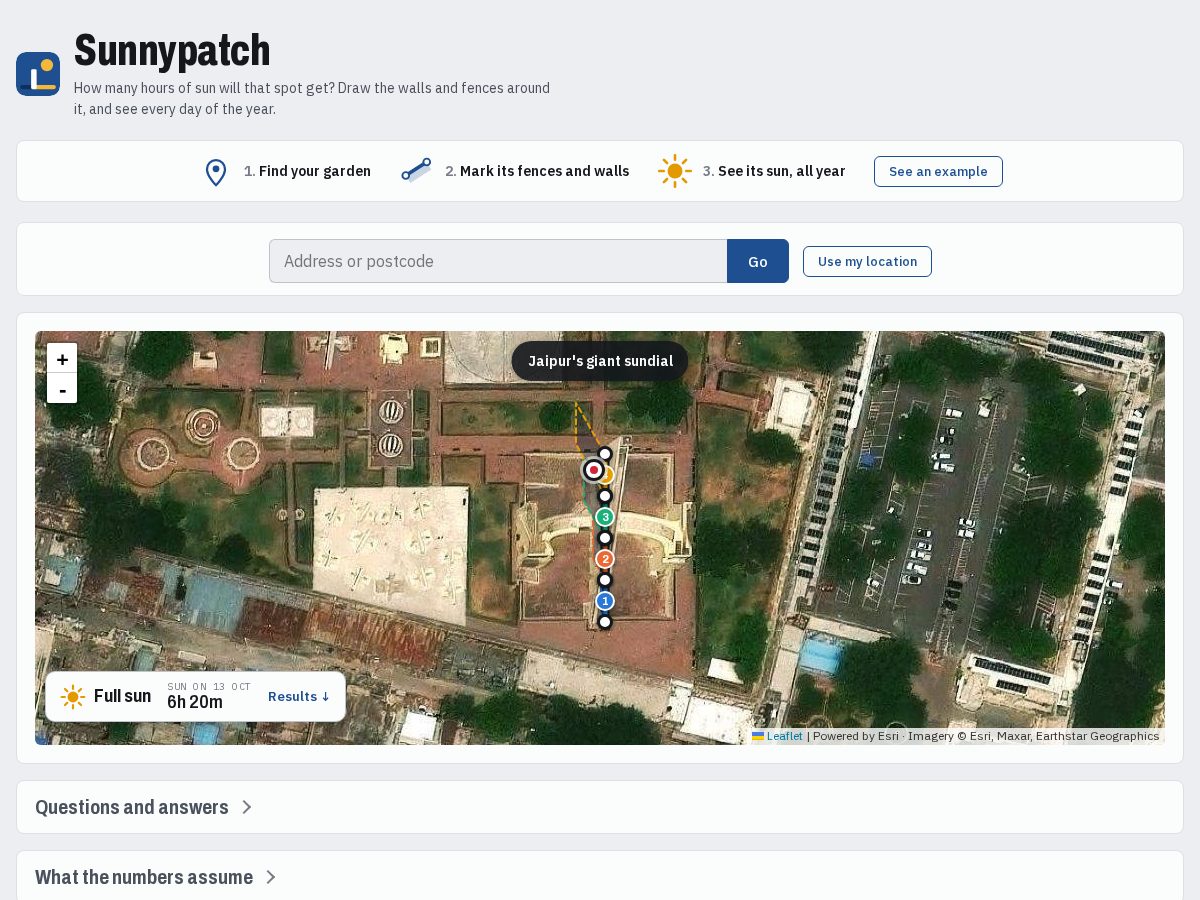
Task: Click white handle between markers 3 and 4
Action: click(605, 496)
